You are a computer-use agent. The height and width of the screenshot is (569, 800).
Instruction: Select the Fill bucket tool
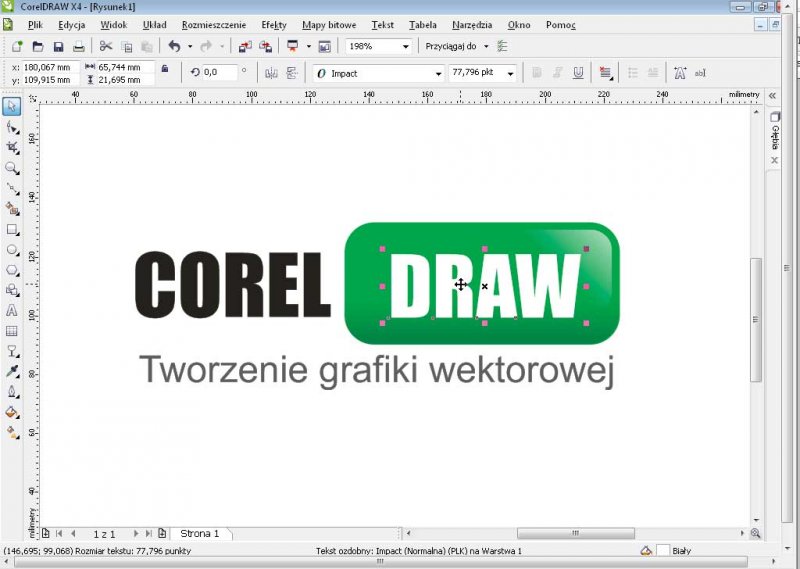[x=12, y=412]
